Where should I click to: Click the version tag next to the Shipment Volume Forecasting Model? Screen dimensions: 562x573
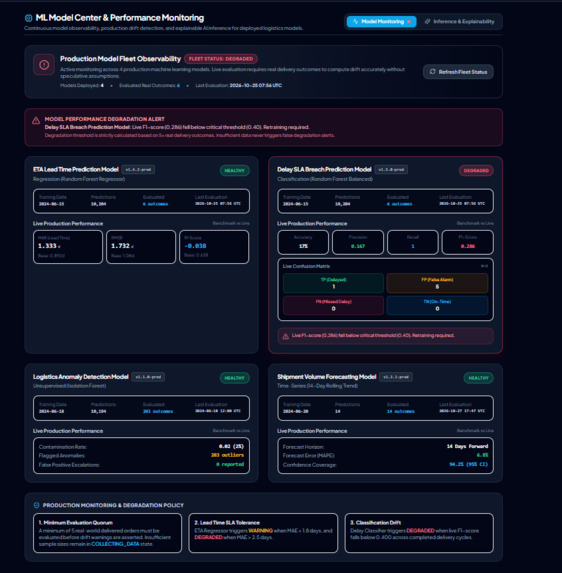(396, 377)
